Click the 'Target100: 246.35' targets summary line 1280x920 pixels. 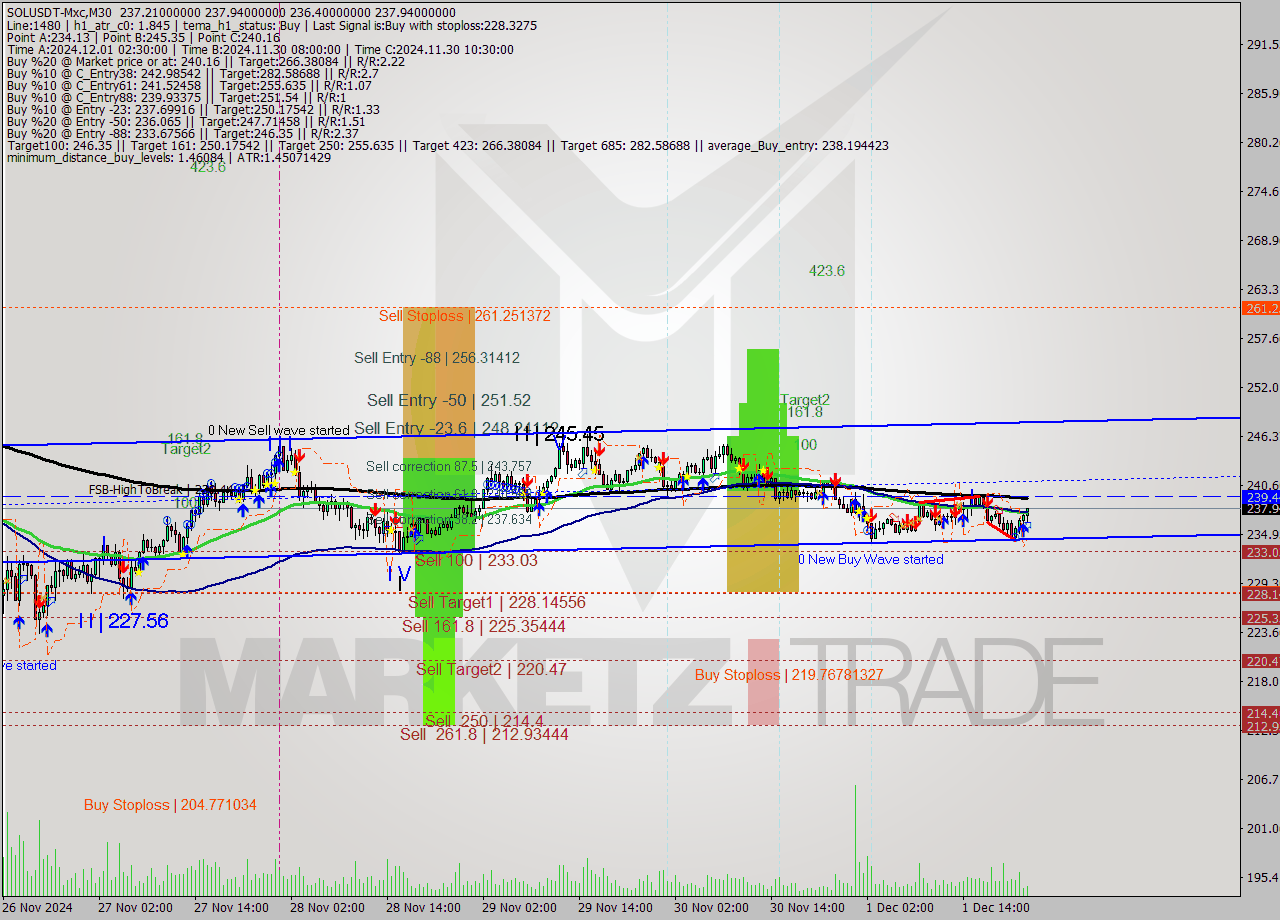click(x=447, y=145)
